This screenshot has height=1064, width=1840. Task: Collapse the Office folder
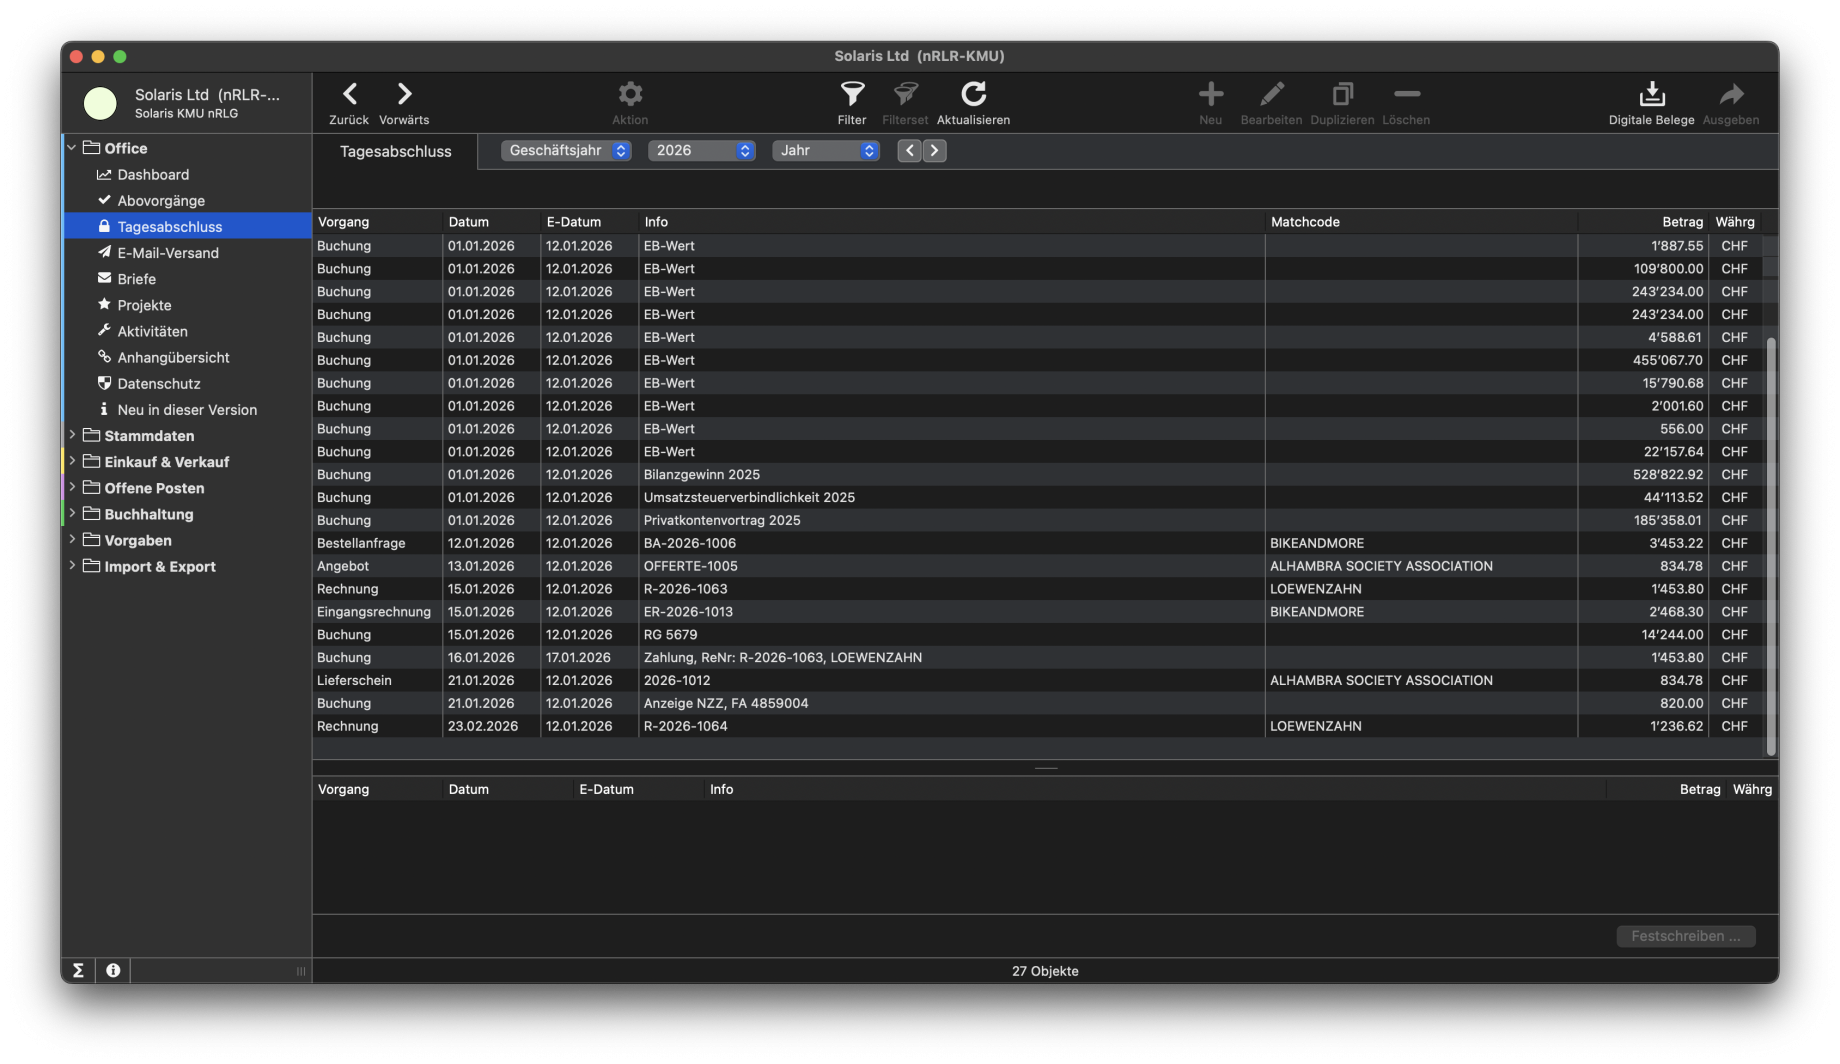(72, 148)
